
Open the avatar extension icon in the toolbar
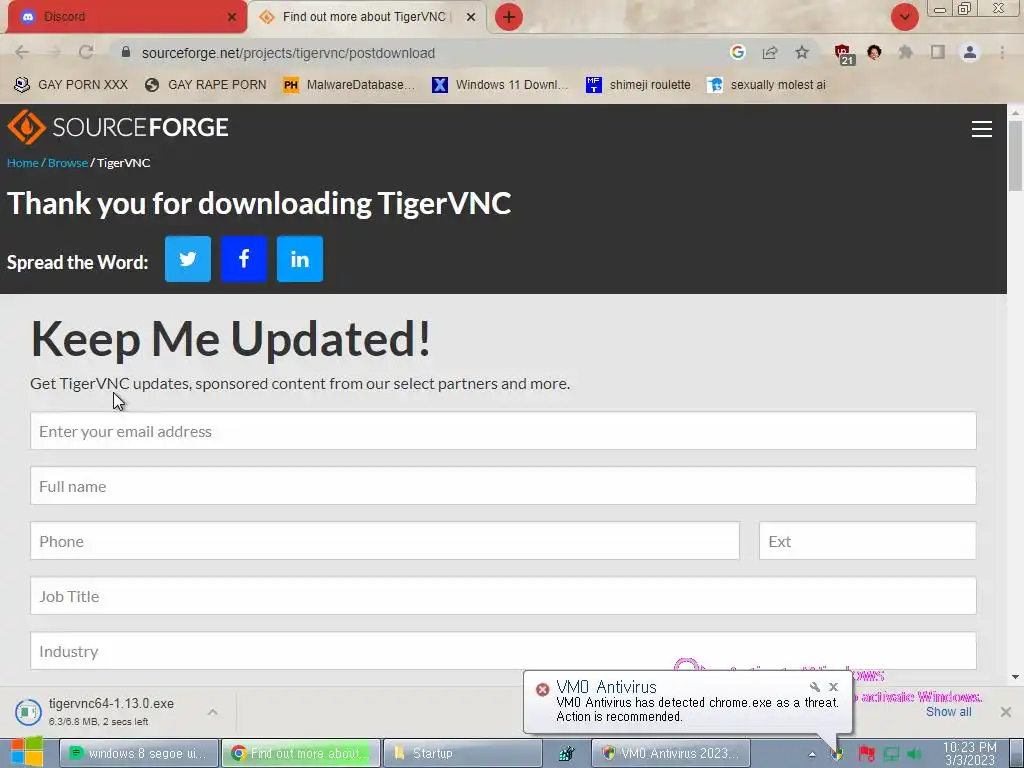click(x=874, y=52)
